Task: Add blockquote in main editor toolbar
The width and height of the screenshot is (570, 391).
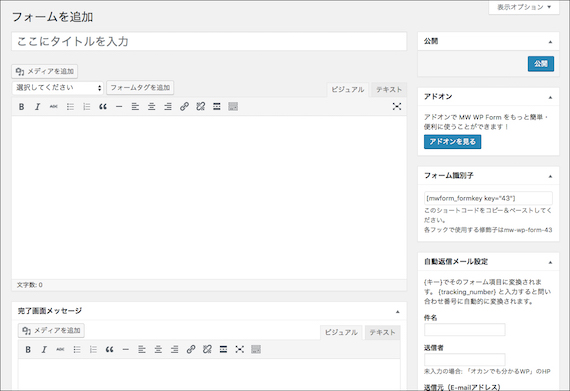Action: click(x=103, y=106)
